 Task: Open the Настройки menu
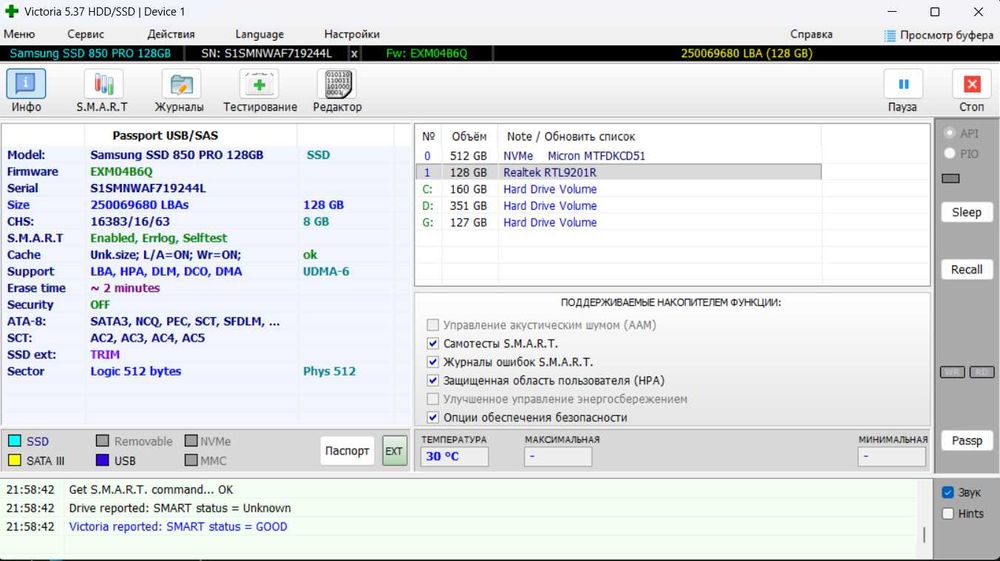coord(351,34)
